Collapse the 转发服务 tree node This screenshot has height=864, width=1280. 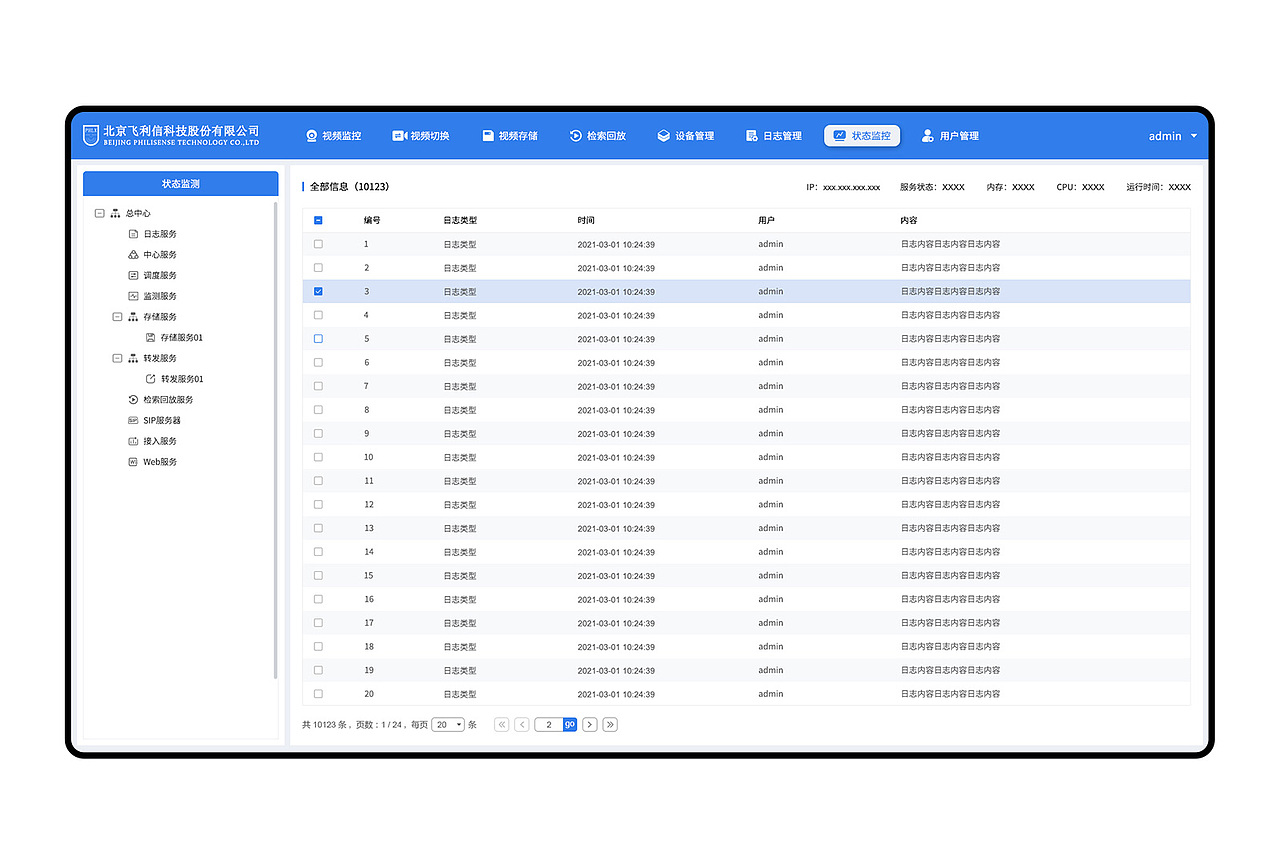[x=117, y=358]
